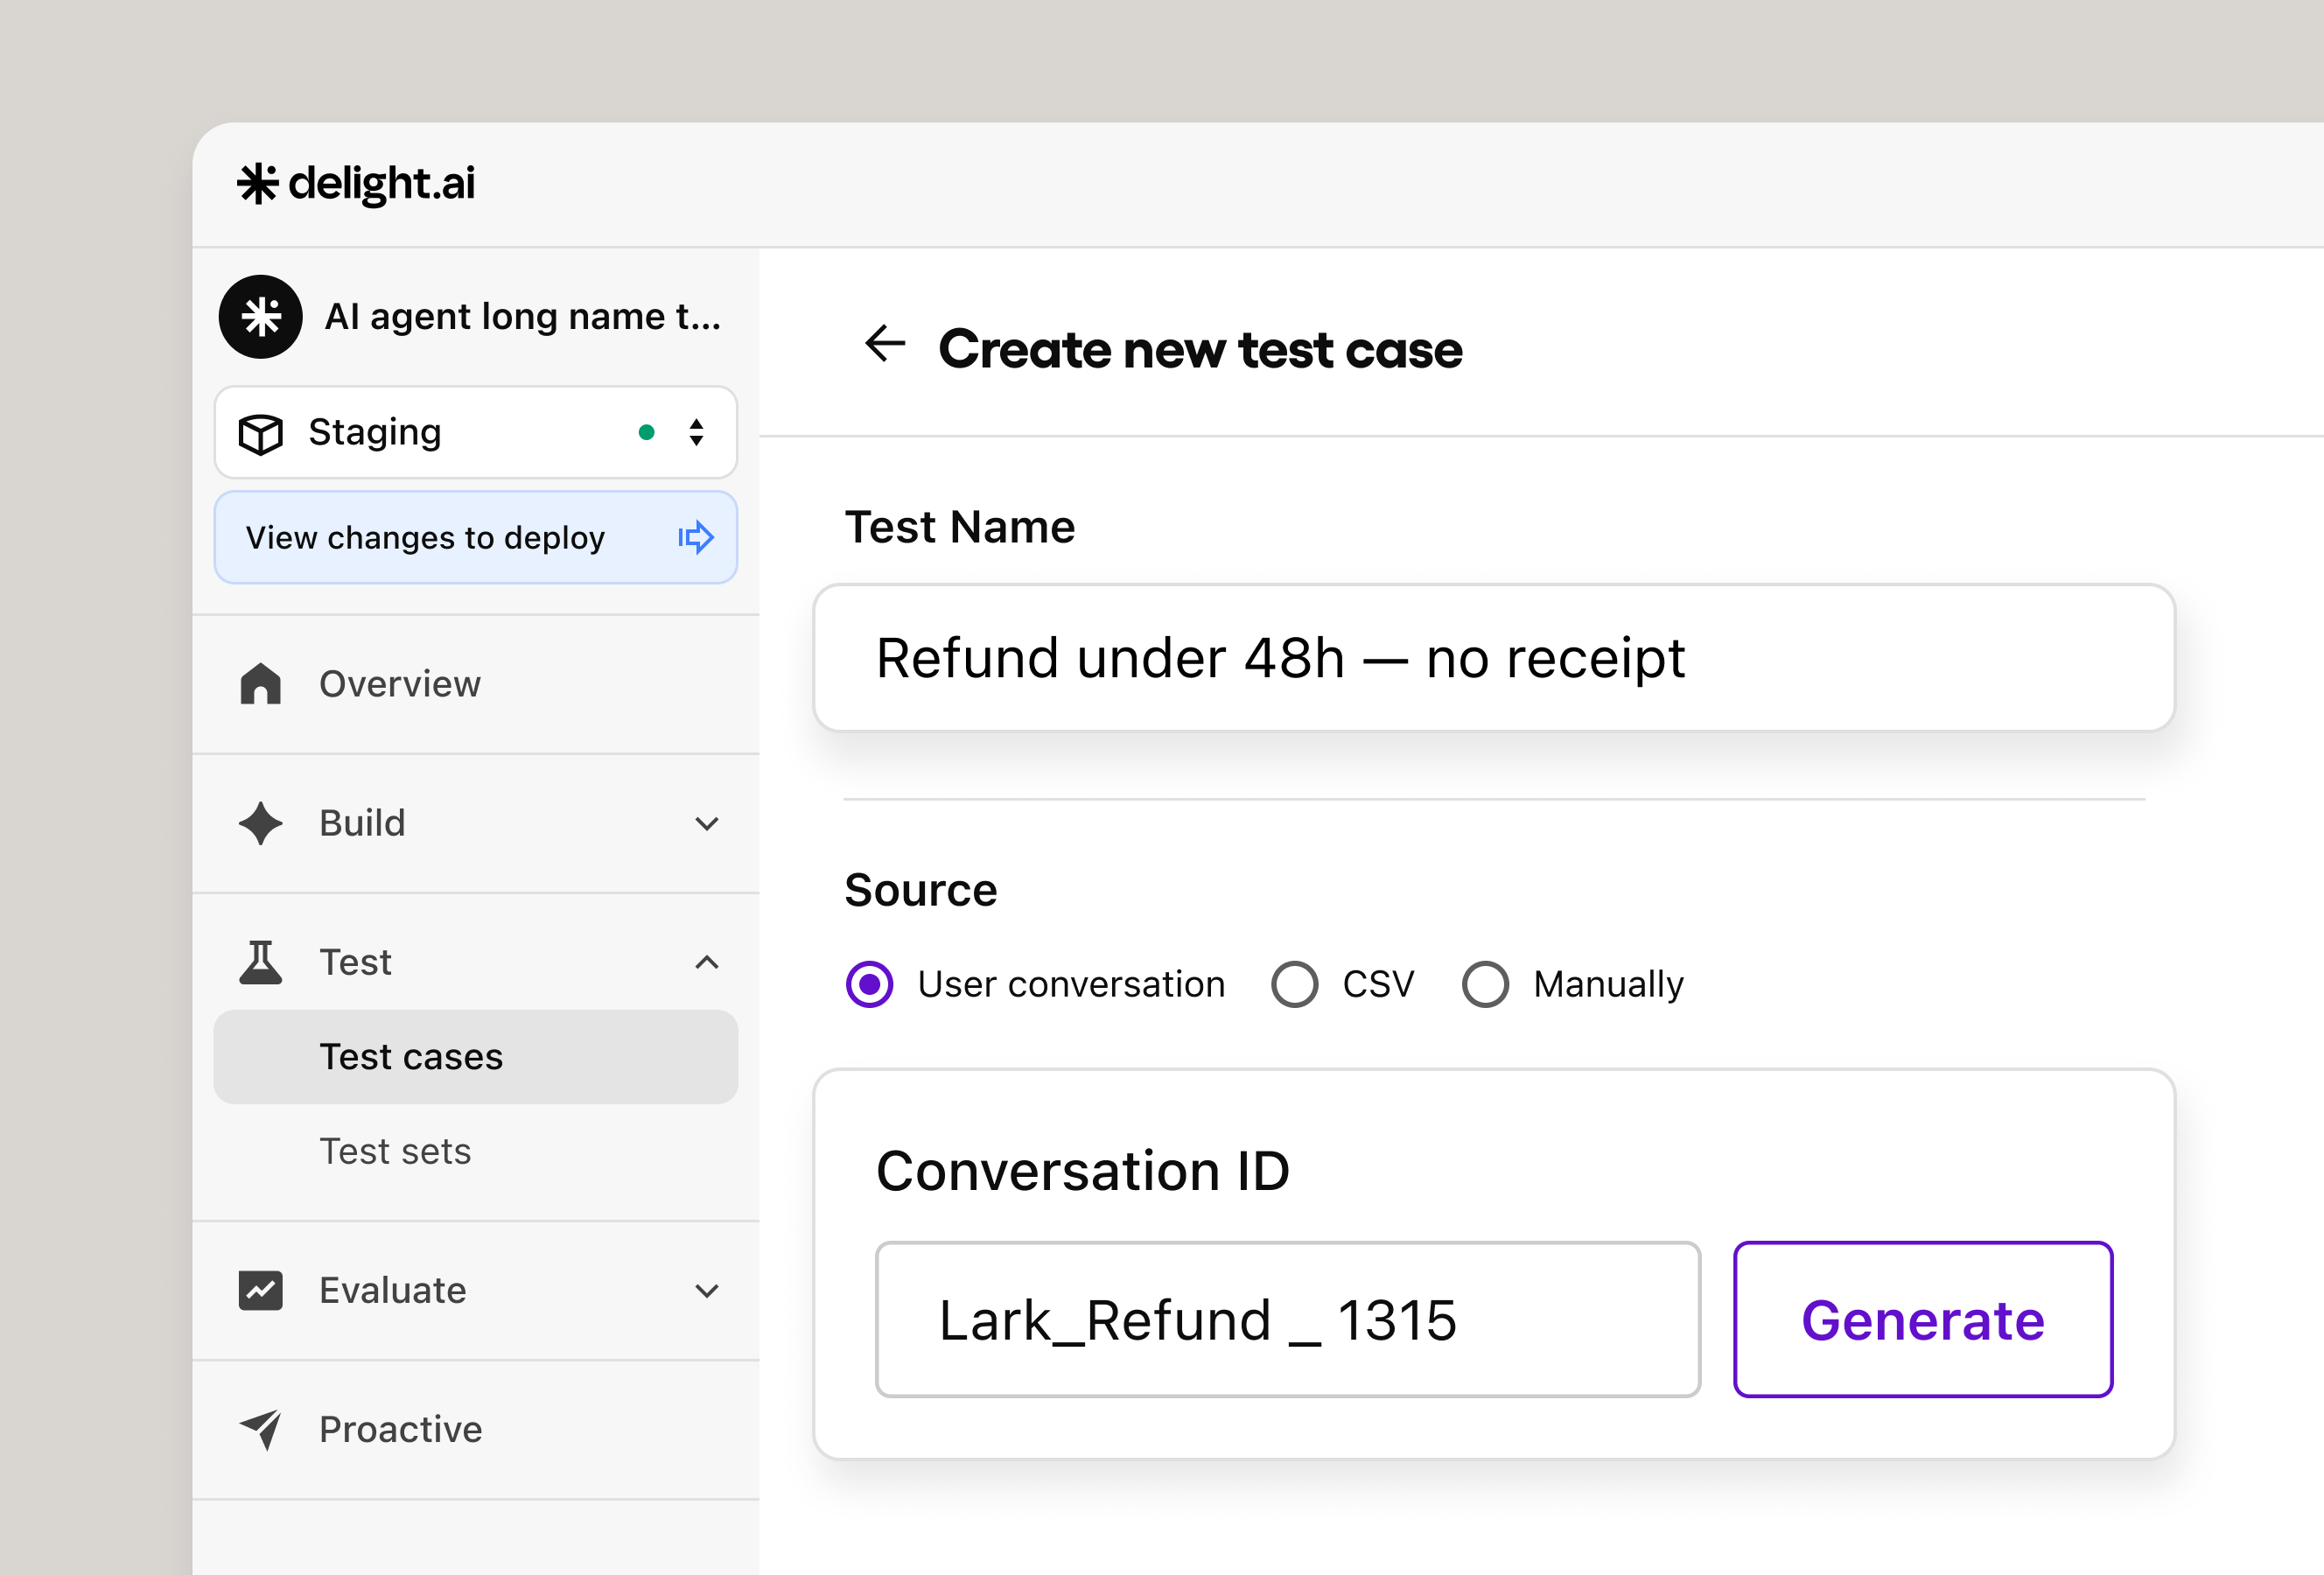This screenshot has width=2324, height=1575.
Task: Click the Build sparkle icon
Action: pos(261,824)
